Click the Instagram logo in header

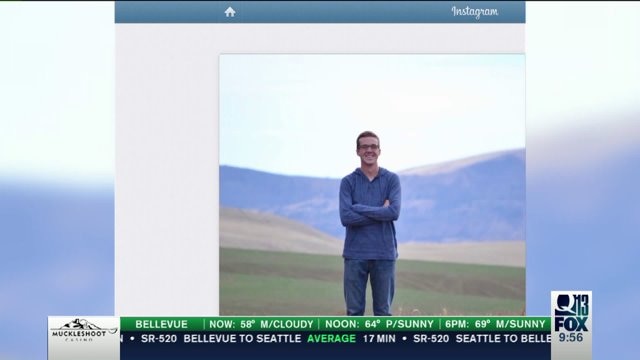click(474, 12)
